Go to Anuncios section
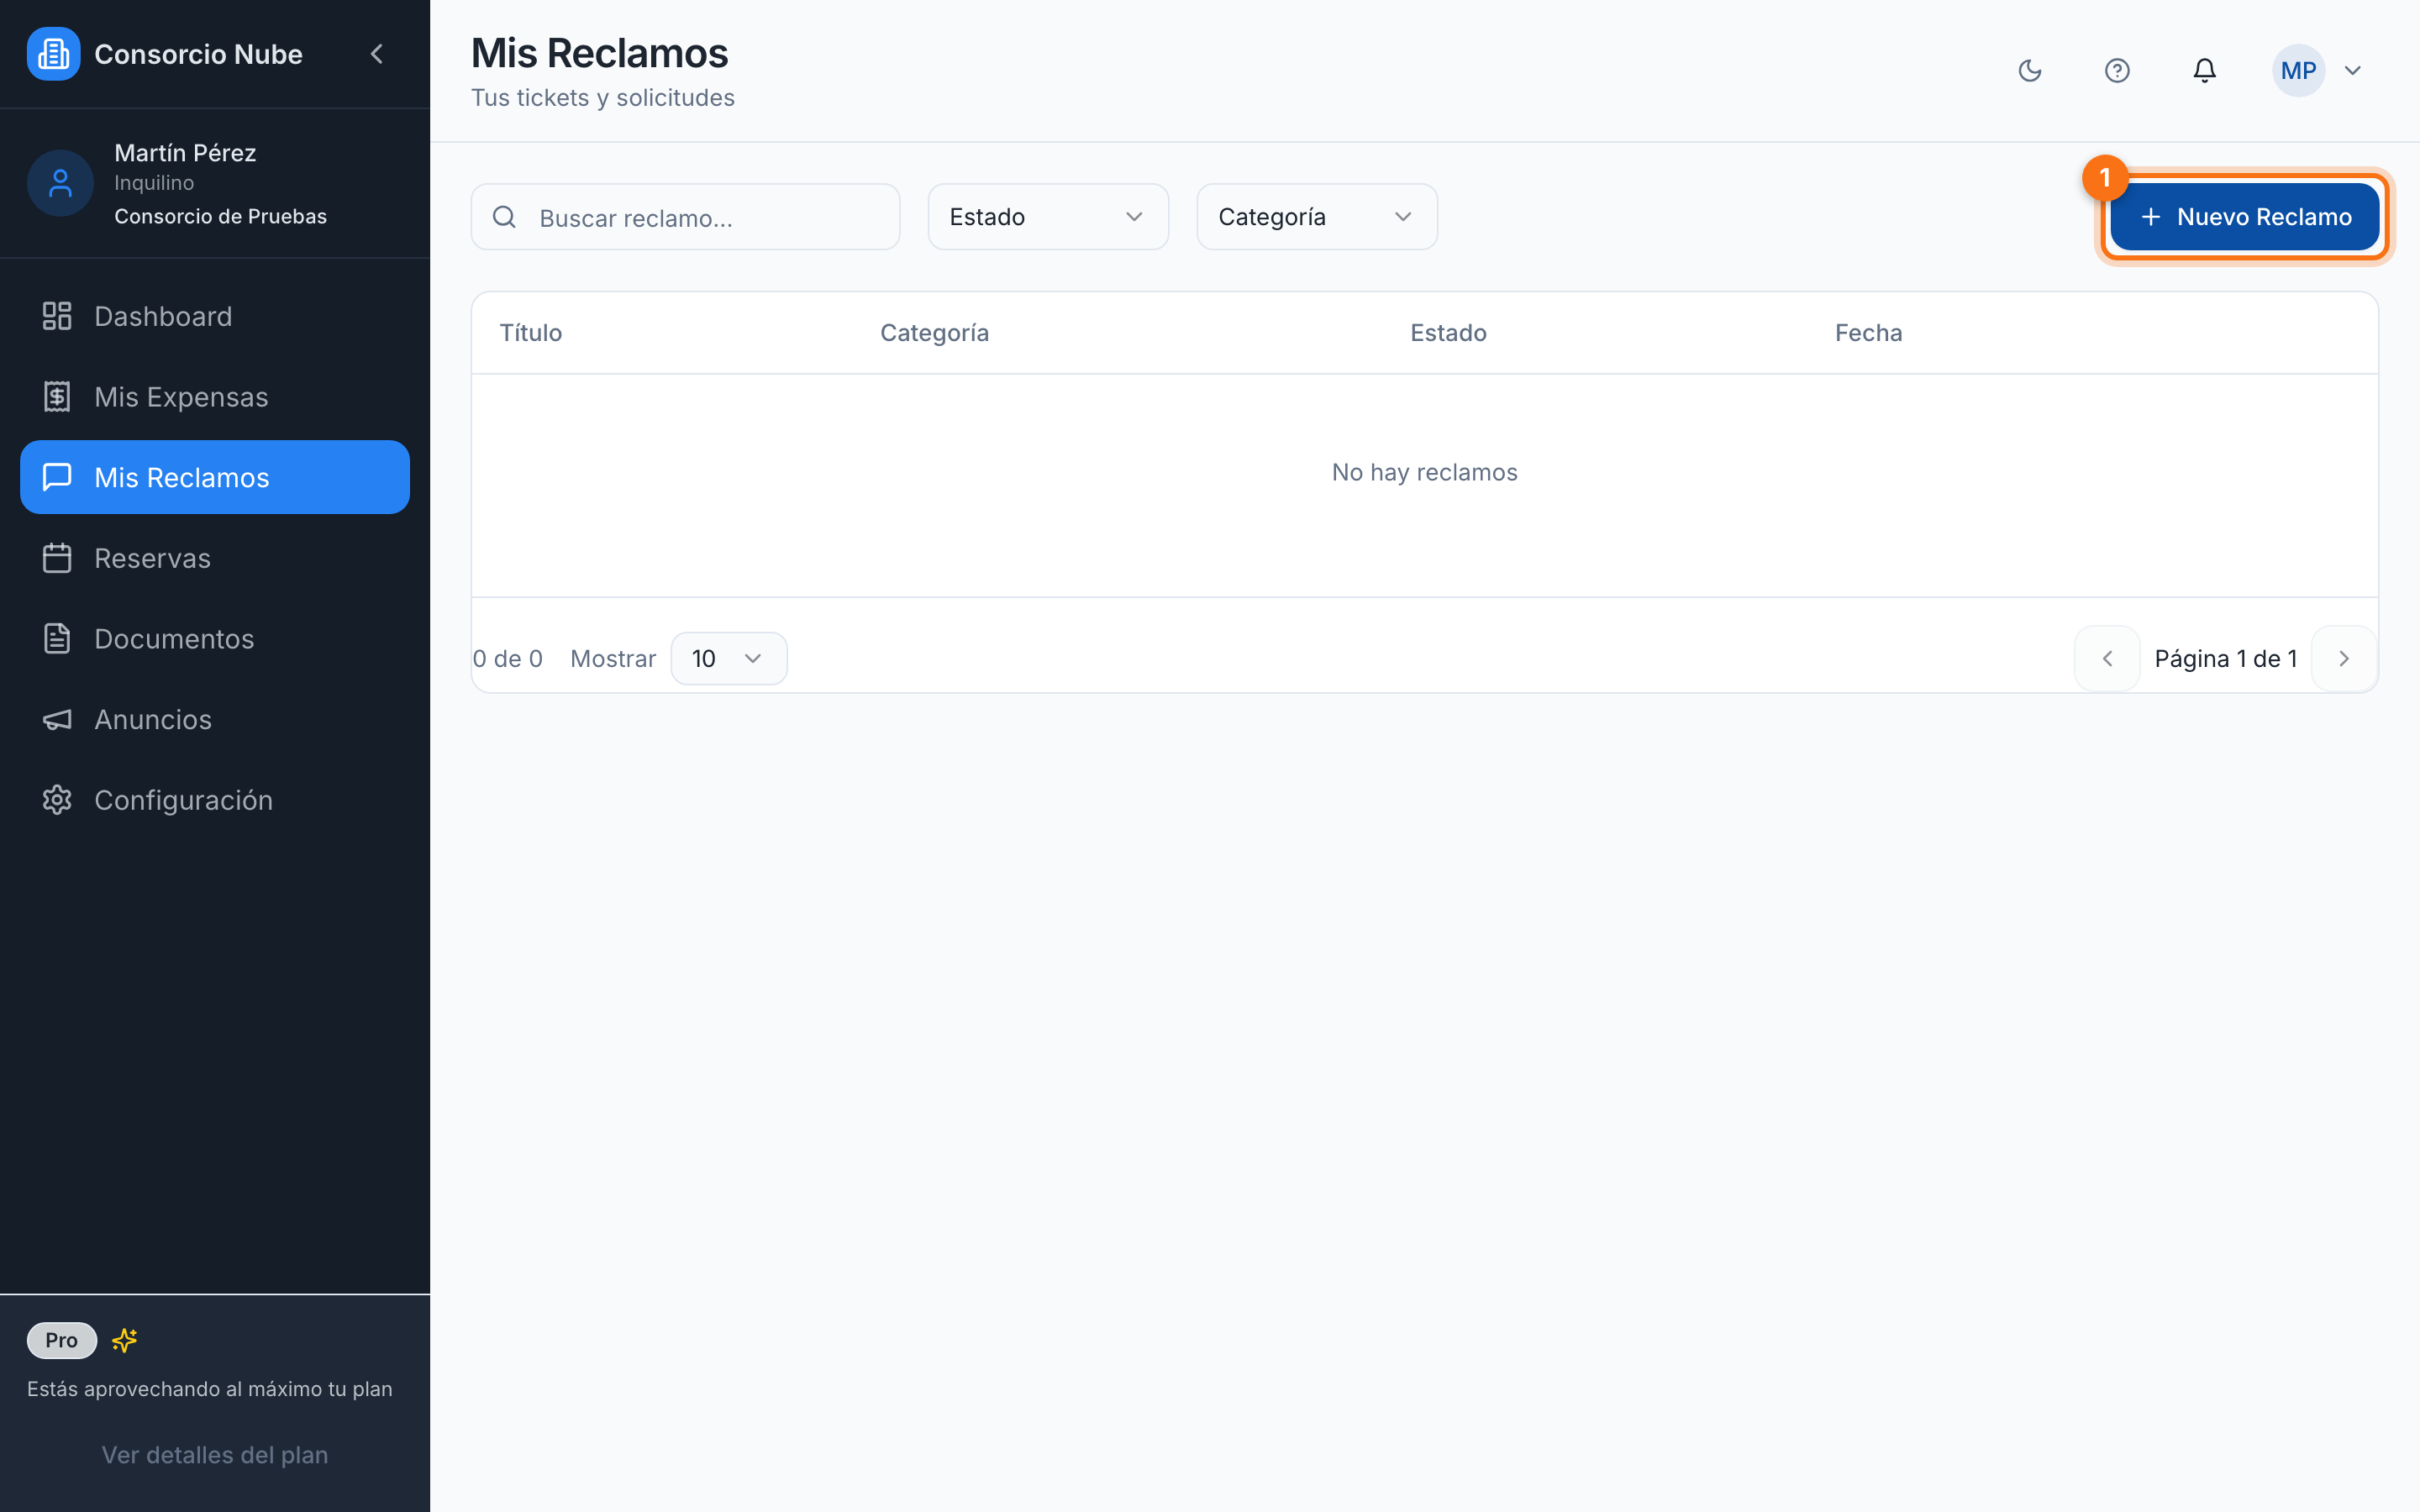Screen dimensions: 2420x1512 click(x=215, y=719)
